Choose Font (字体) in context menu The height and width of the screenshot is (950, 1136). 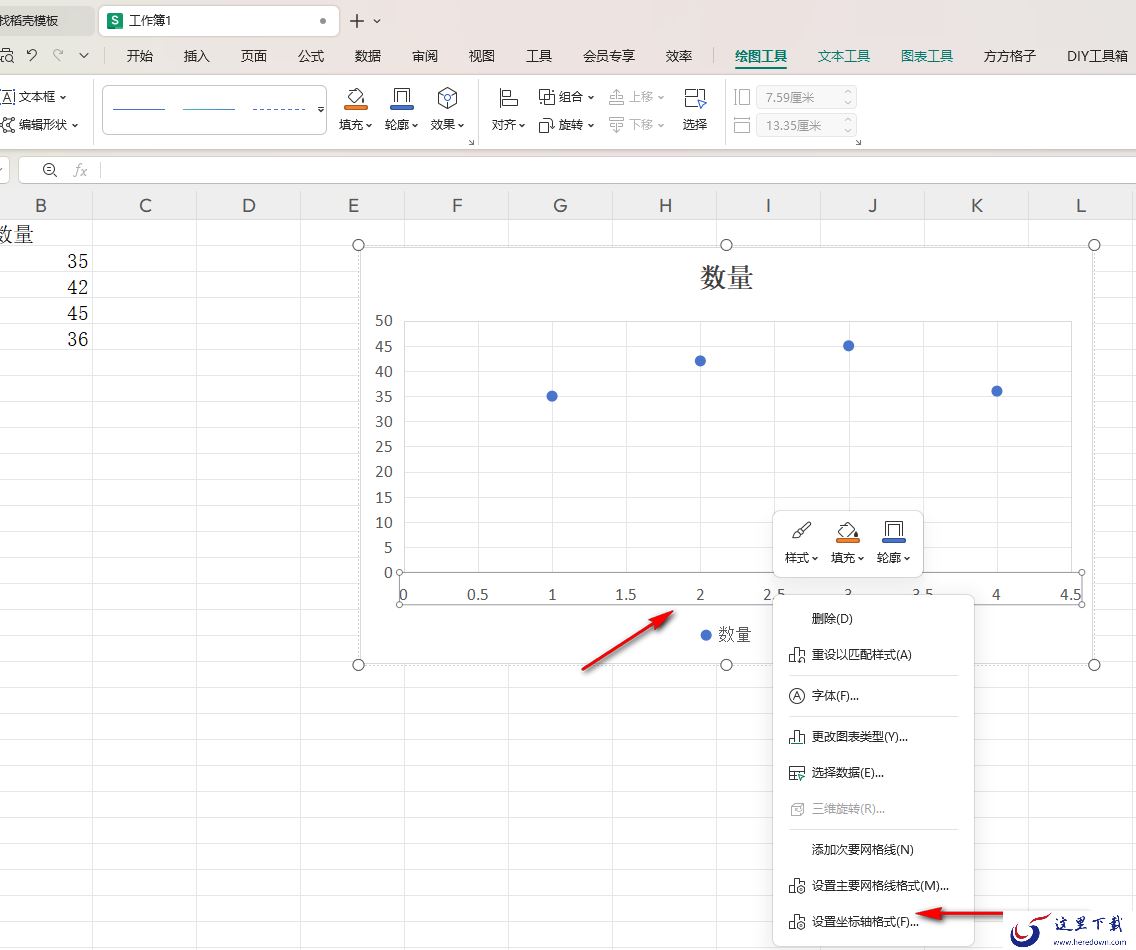pos(873,696)
